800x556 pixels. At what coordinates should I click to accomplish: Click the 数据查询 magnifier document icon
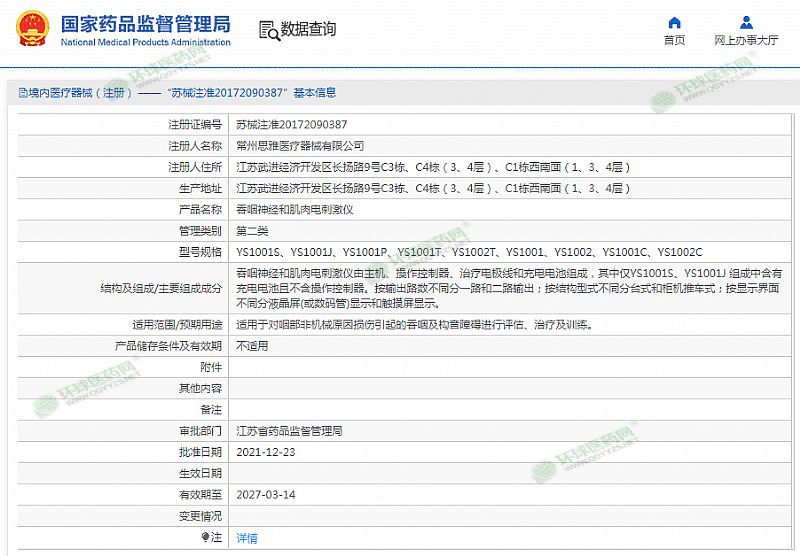point(267,30)
